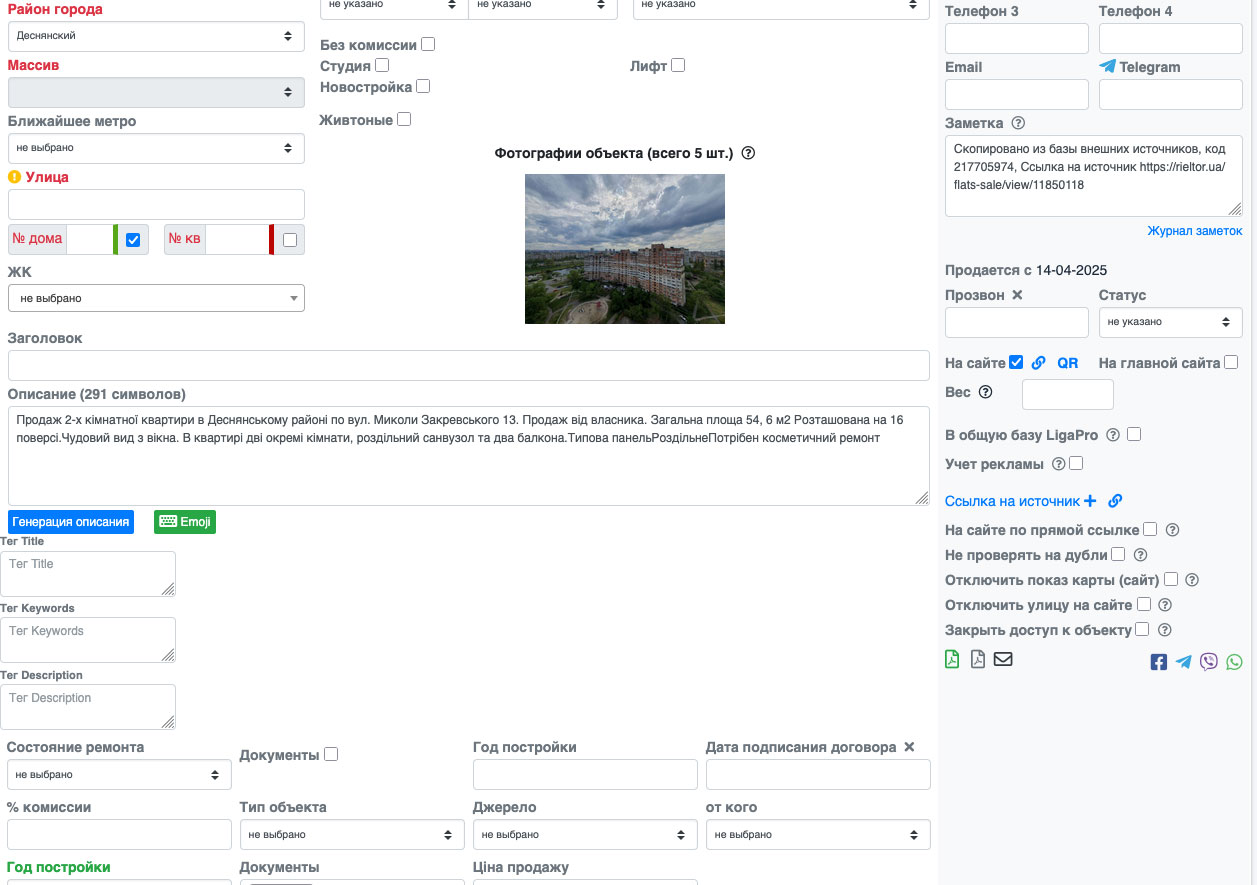The image size is (1257, 885).
Task: Open the Район города dropdown
Action: [x=156, y=36]
